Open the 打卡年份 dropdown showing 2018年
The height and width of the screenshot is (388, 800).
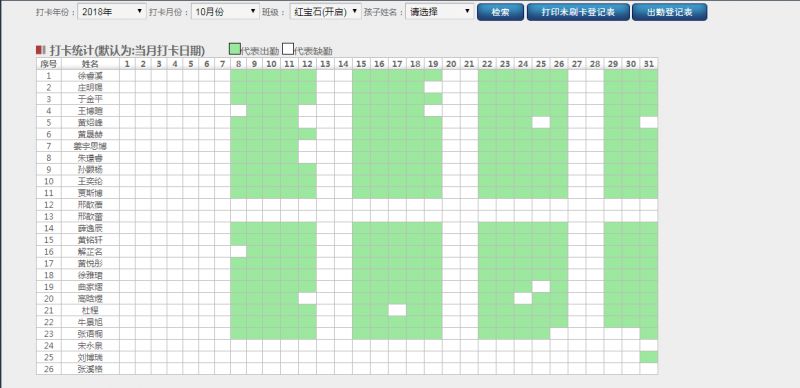coord(112,12)
